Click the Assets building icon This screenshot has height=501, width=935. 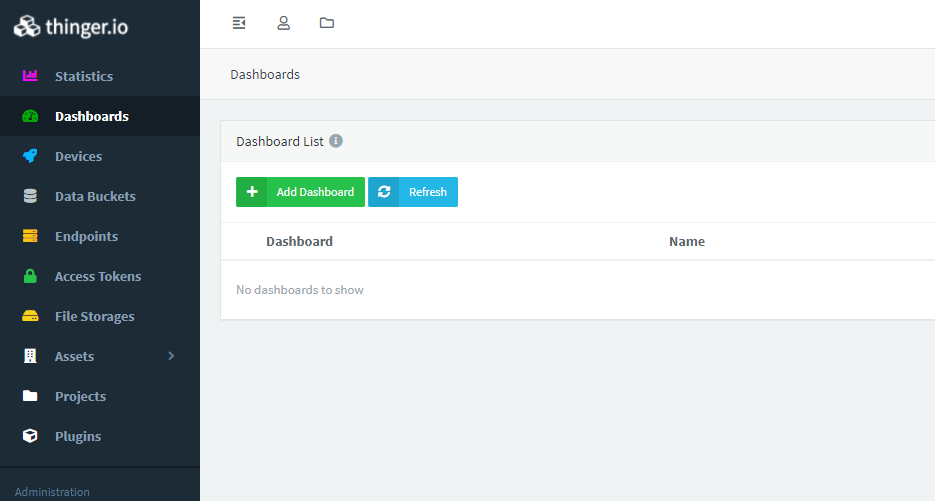[x=30, y=355]
